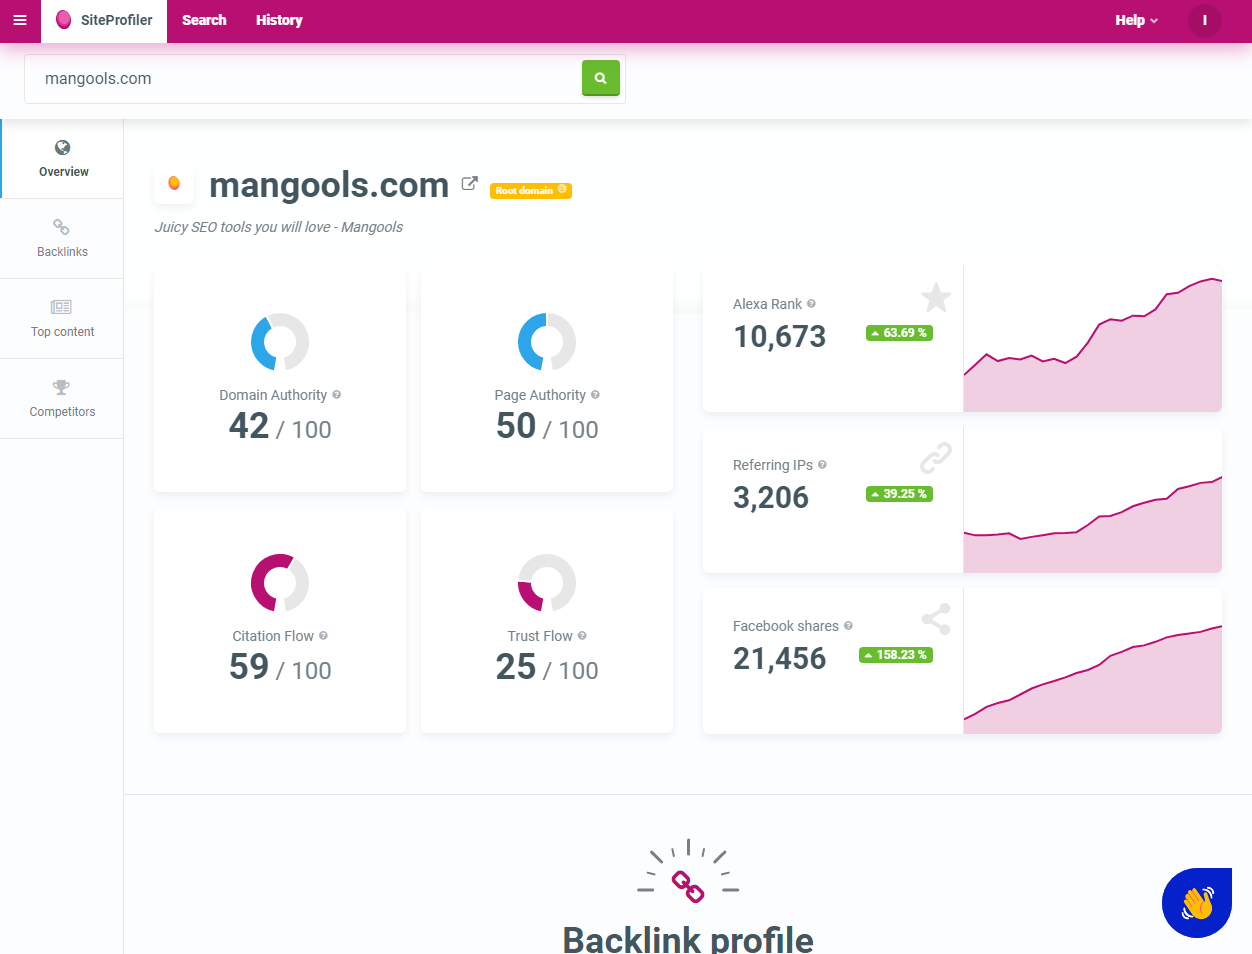Open the History menu item
The height and width of the screenshot is (954, 1252).
(x=279, y=21)
